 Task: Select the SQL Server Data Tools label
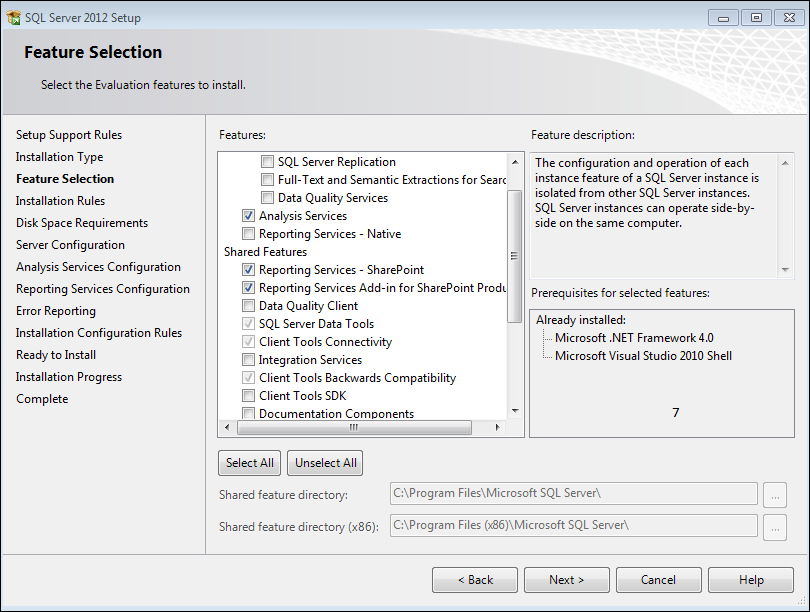[316, 324]
